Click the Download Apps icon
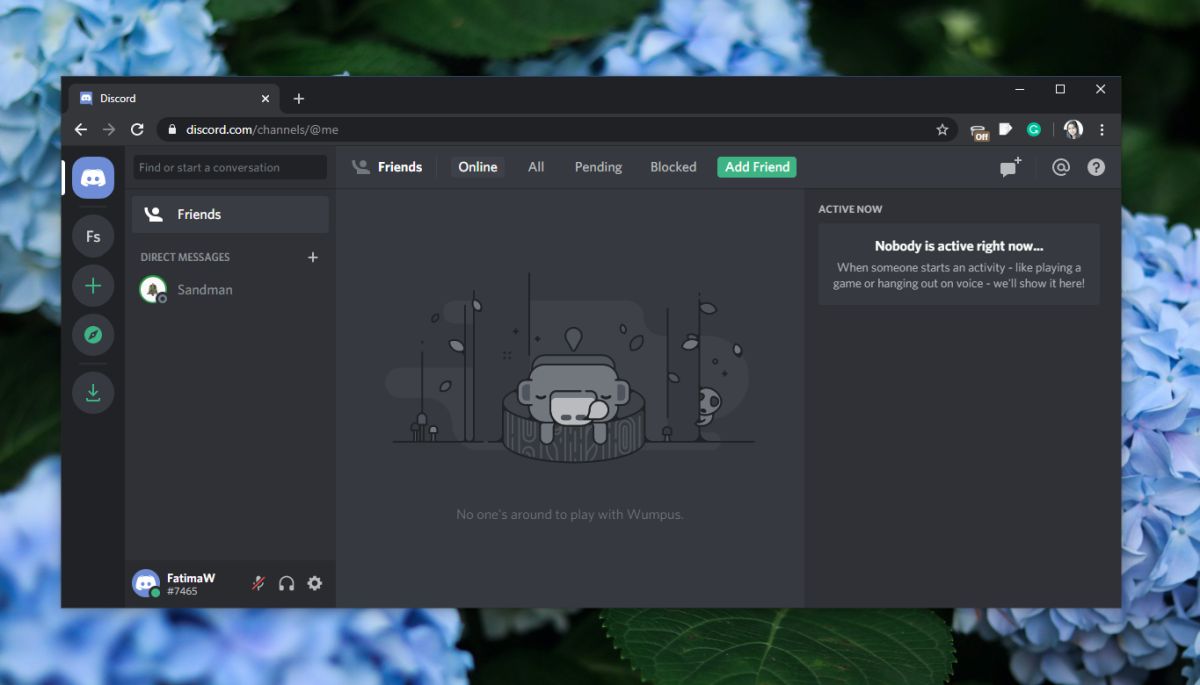The height and width of the screenshot is (685, 1200). pos(93,393)
